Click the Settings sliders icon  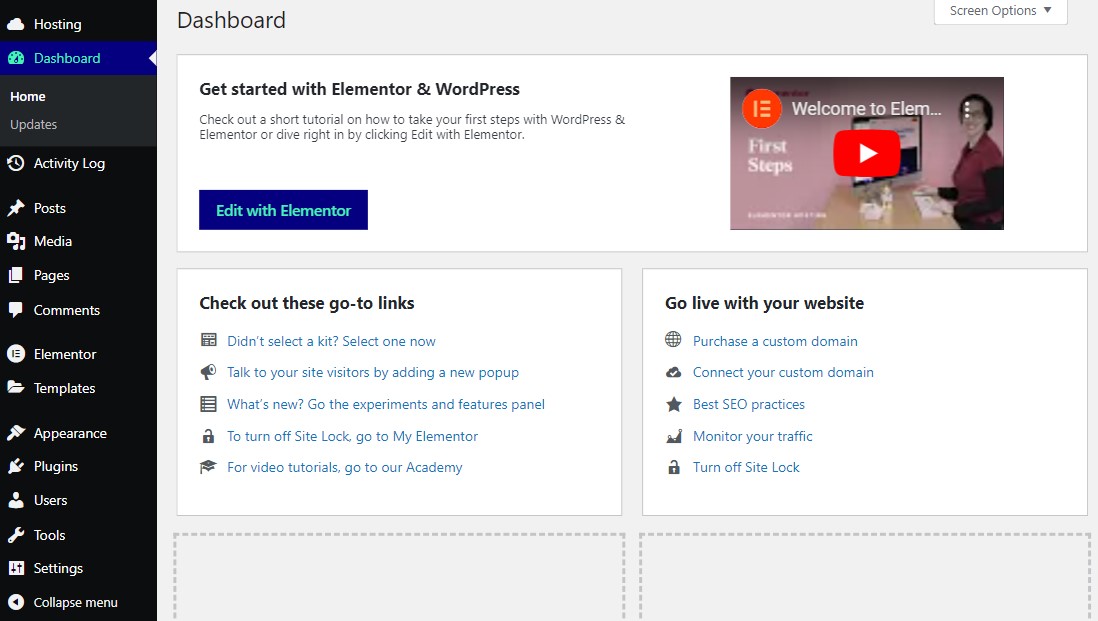[16, 568]
